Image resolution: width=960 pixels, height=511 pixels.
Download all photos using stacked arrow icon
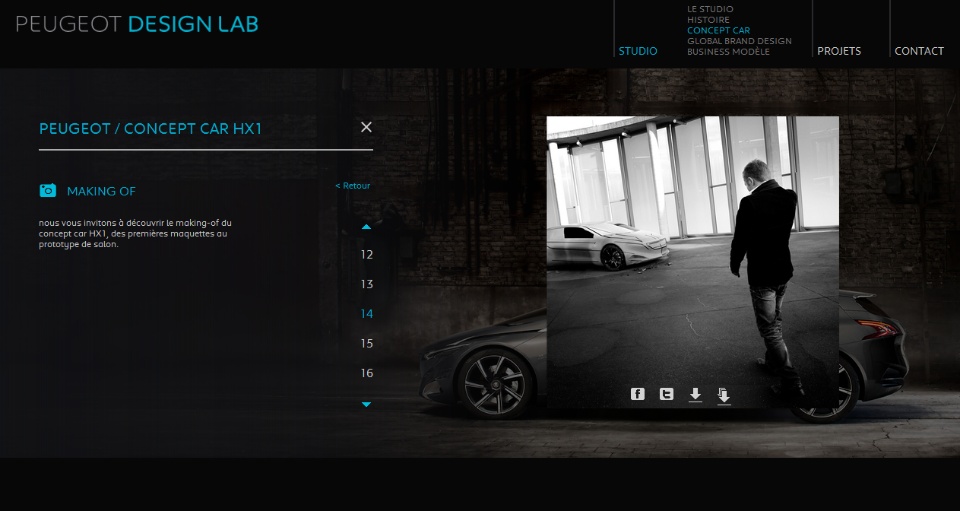point(724,396)
